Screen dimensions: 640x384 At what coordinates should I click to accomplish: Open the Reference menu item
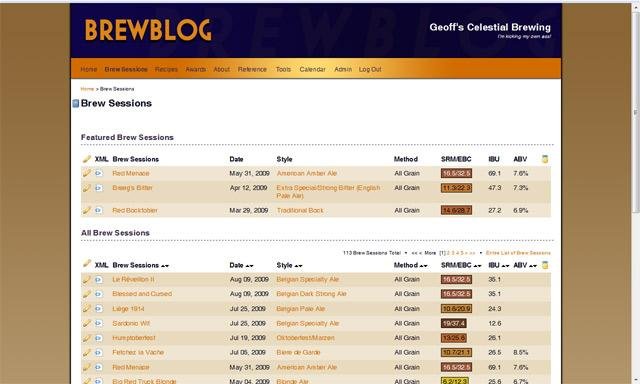[x=252, y=69]
